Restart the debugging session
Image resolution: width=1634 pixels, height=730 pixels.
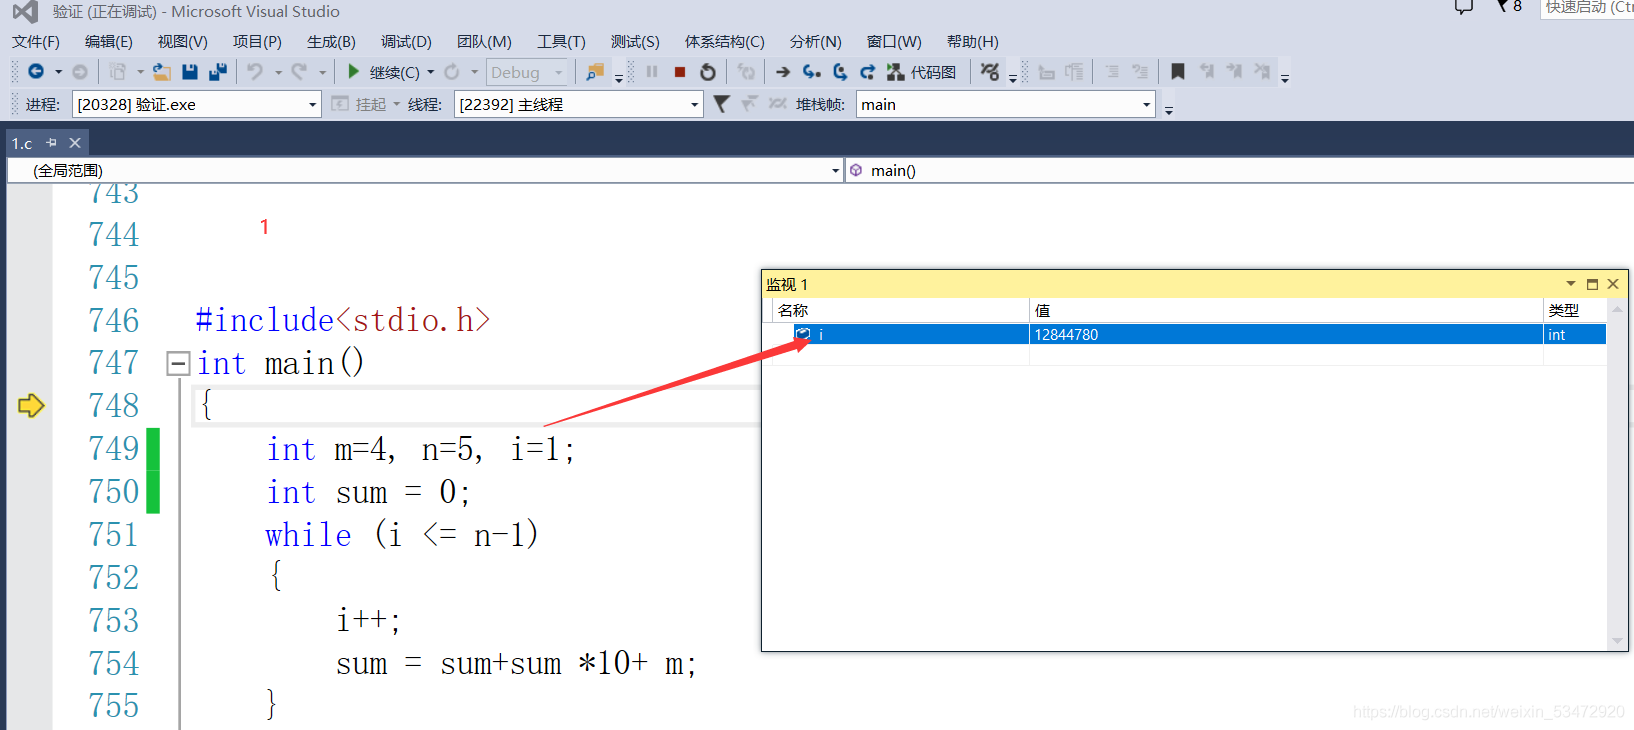click(x=708, y=72)
